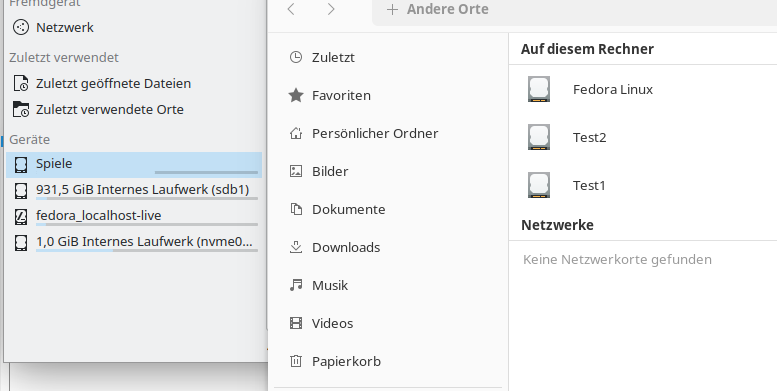This screenshot has width=777, height=391.
Task: Click the Test2 drive icon
Action: click(539, 137)
